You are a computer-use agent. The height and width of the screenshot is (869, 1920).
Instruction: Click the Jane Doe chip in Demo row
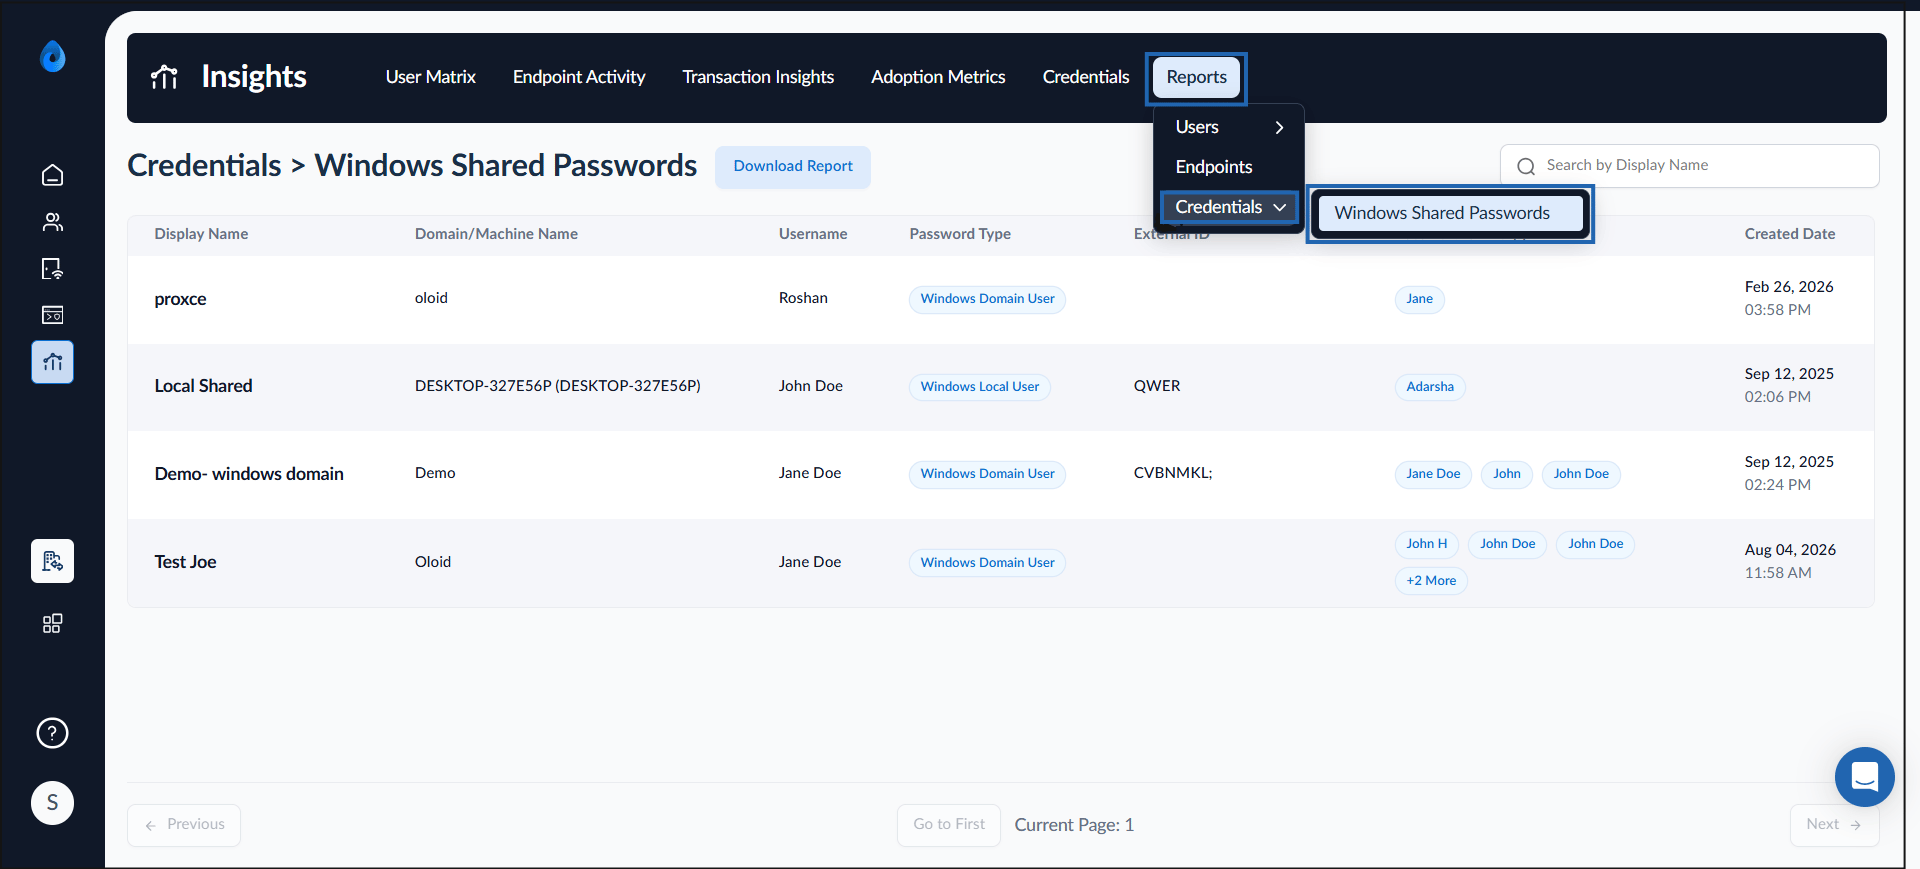click(1433, 474)
